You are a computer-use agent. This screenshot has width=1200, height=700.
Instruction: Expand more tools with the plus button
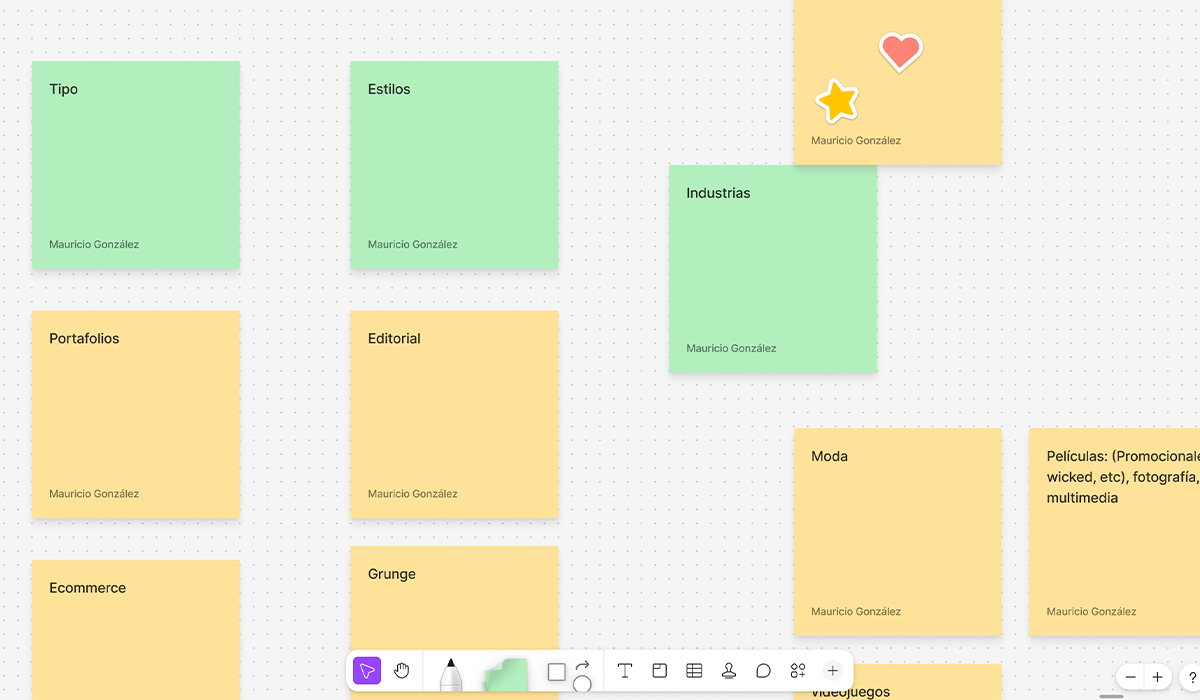pos(832,671)
